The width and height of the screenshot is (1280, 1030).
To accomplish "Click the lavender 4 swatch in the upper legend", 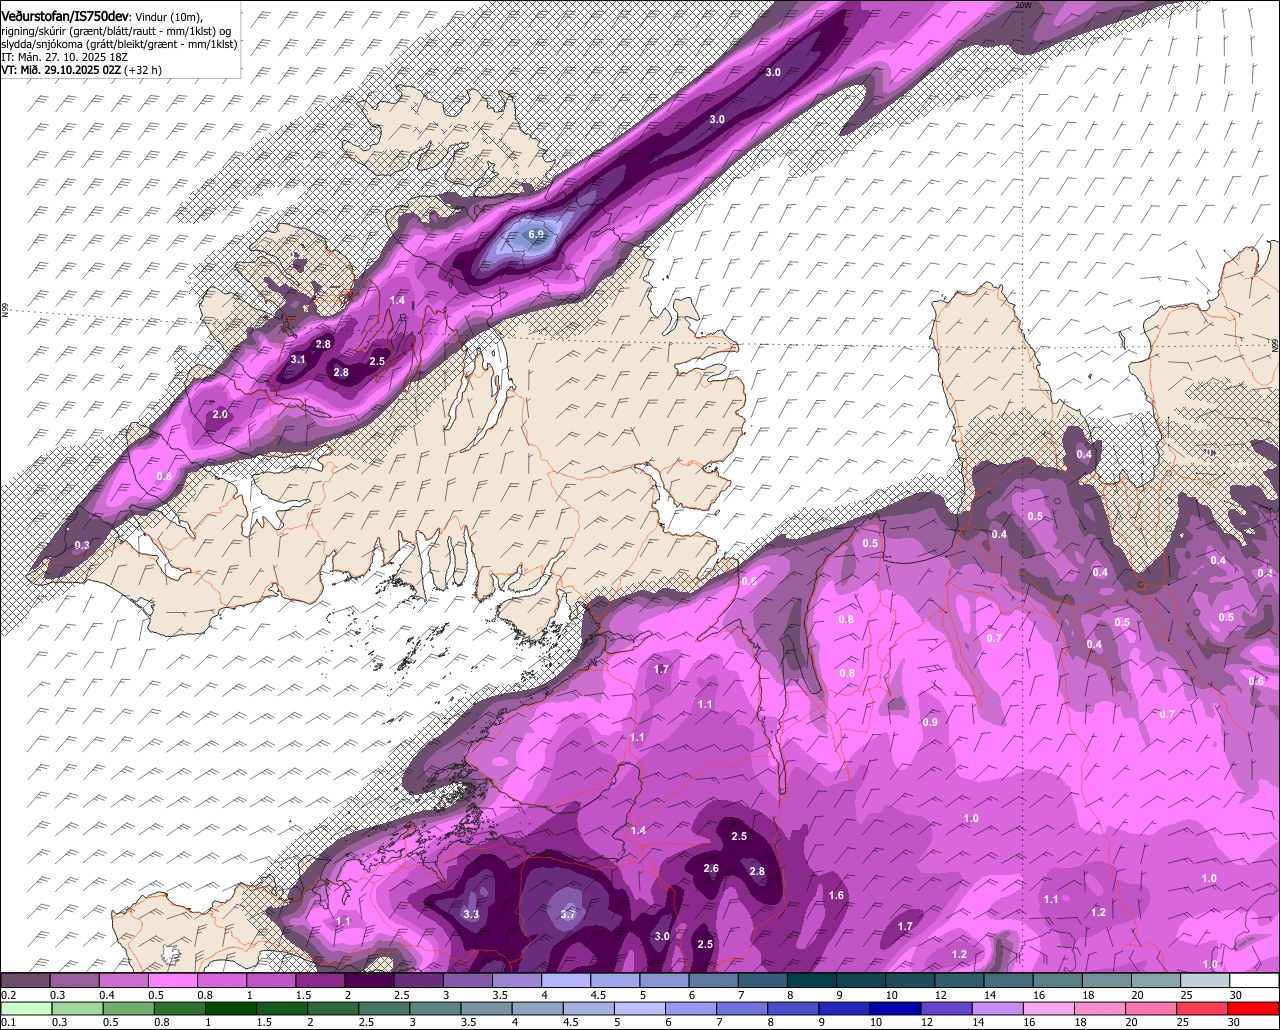I will pyautogui.click(x=566, y=980).
